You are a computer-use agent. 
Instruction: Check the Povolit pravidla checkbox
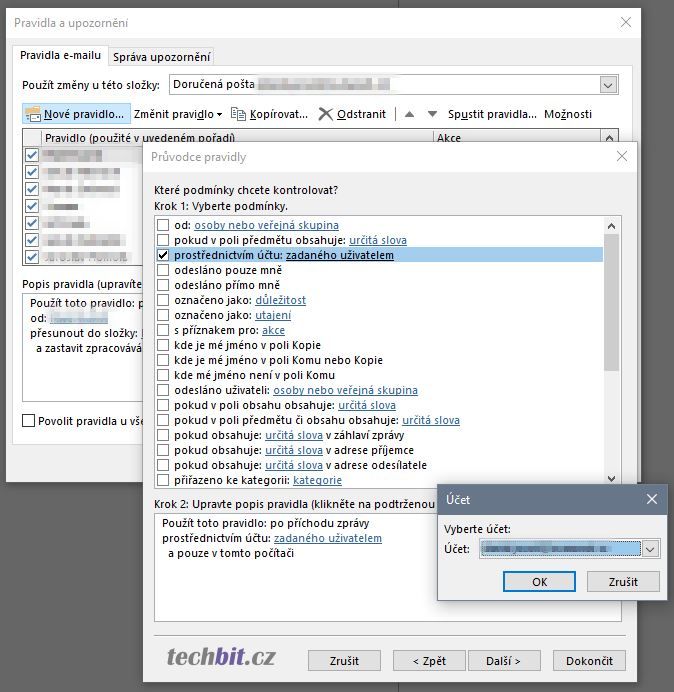pyautogui.click(x=28, y=421)
